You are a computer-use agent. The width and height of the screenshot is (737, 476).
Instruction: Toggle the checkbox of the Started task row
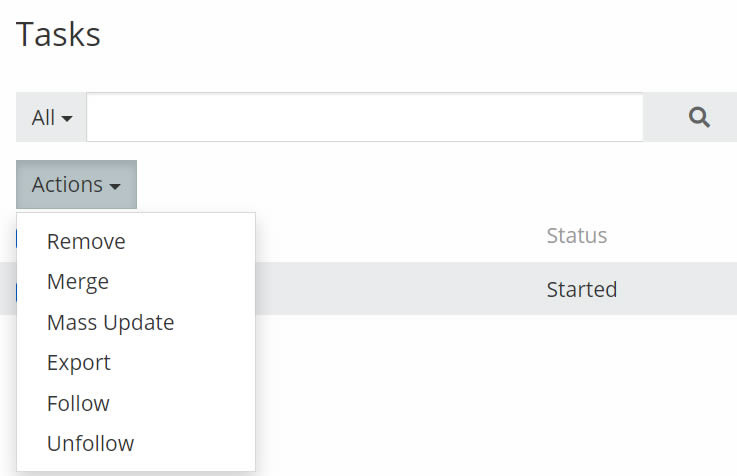pos(15,291)
